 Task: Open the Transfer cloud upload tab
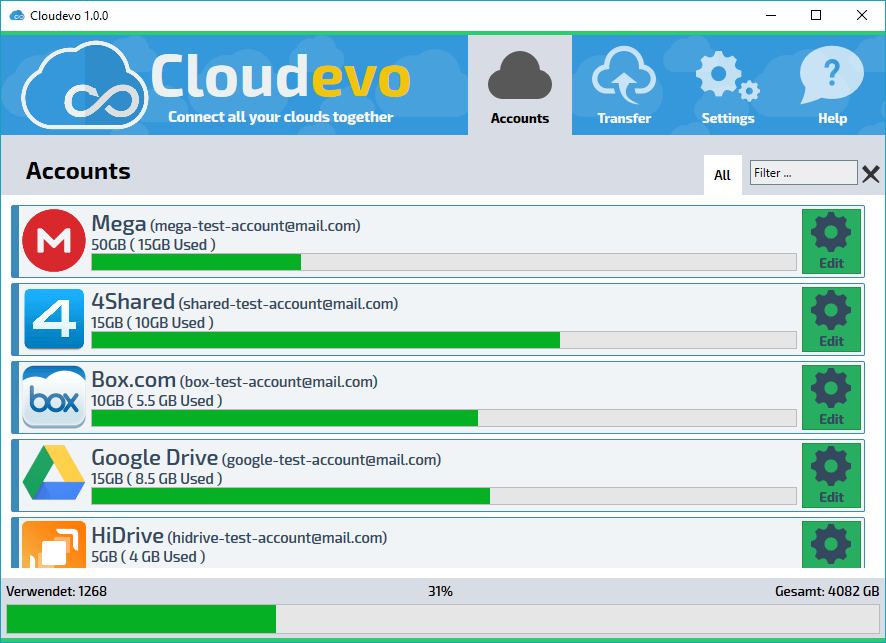(x=624, y=85)
